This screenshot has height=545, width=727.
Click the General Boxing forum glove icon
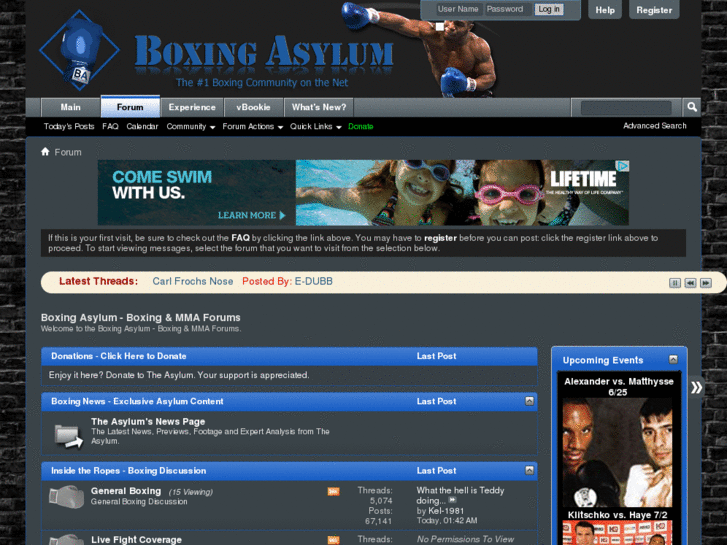[x=66, y=496]
